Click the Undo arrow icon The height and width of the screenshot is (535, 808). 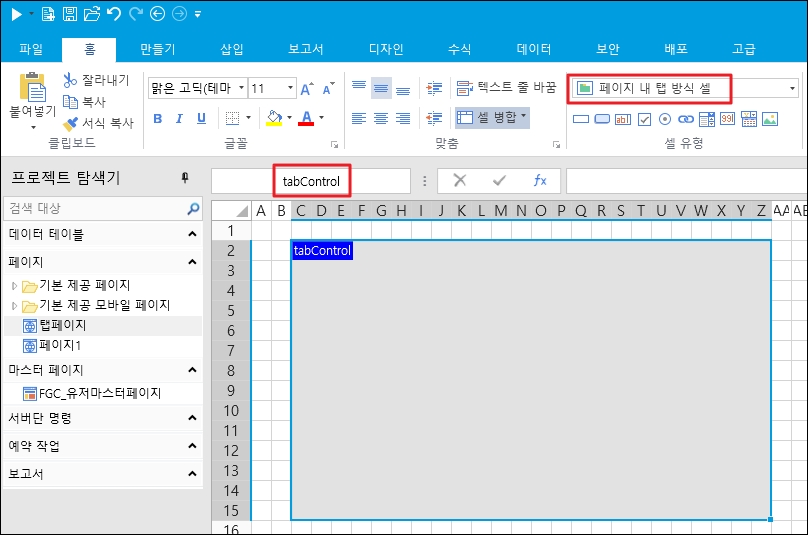coord(113,14)
